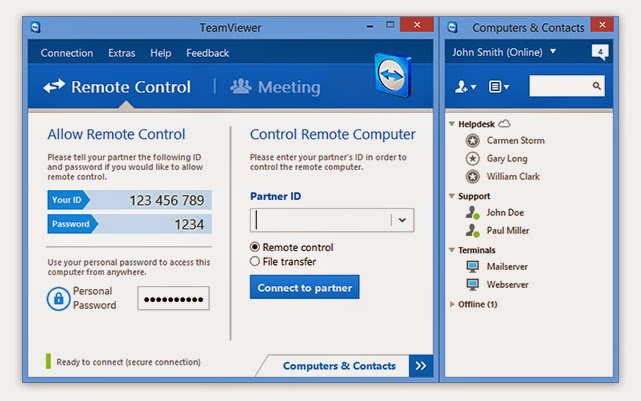Select contact Paul Miller
641x401 pixels.
click(x=508, y=231)
